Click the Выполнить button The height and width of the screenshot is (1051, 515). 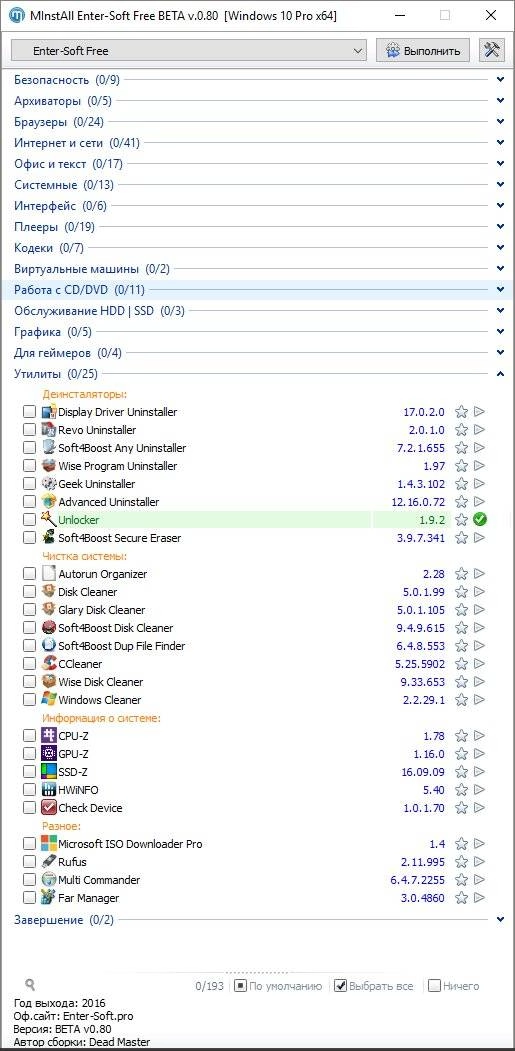[x=422, y=50]
